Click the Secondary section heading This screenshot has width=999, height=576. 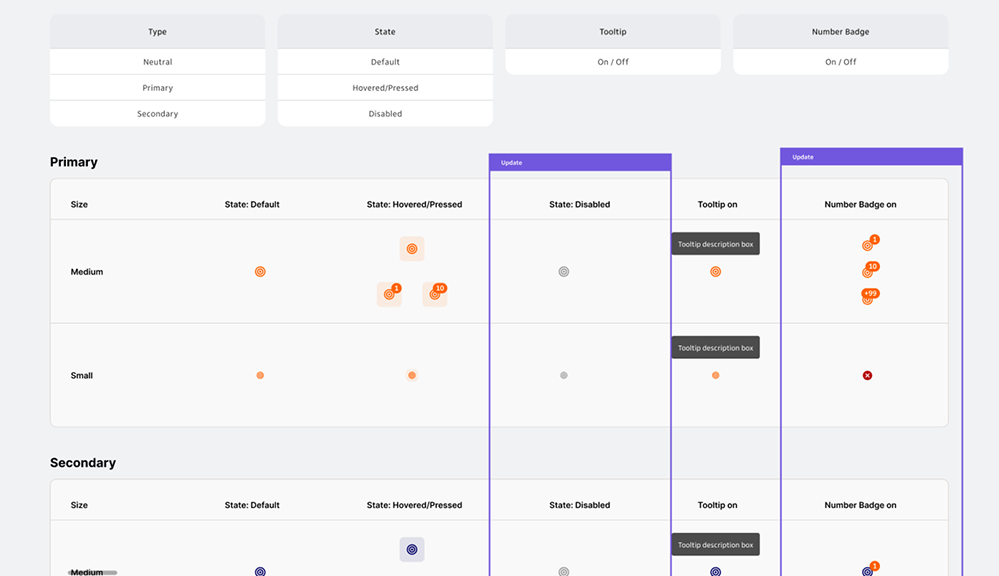pyautogui.click(x=83, y=463)
